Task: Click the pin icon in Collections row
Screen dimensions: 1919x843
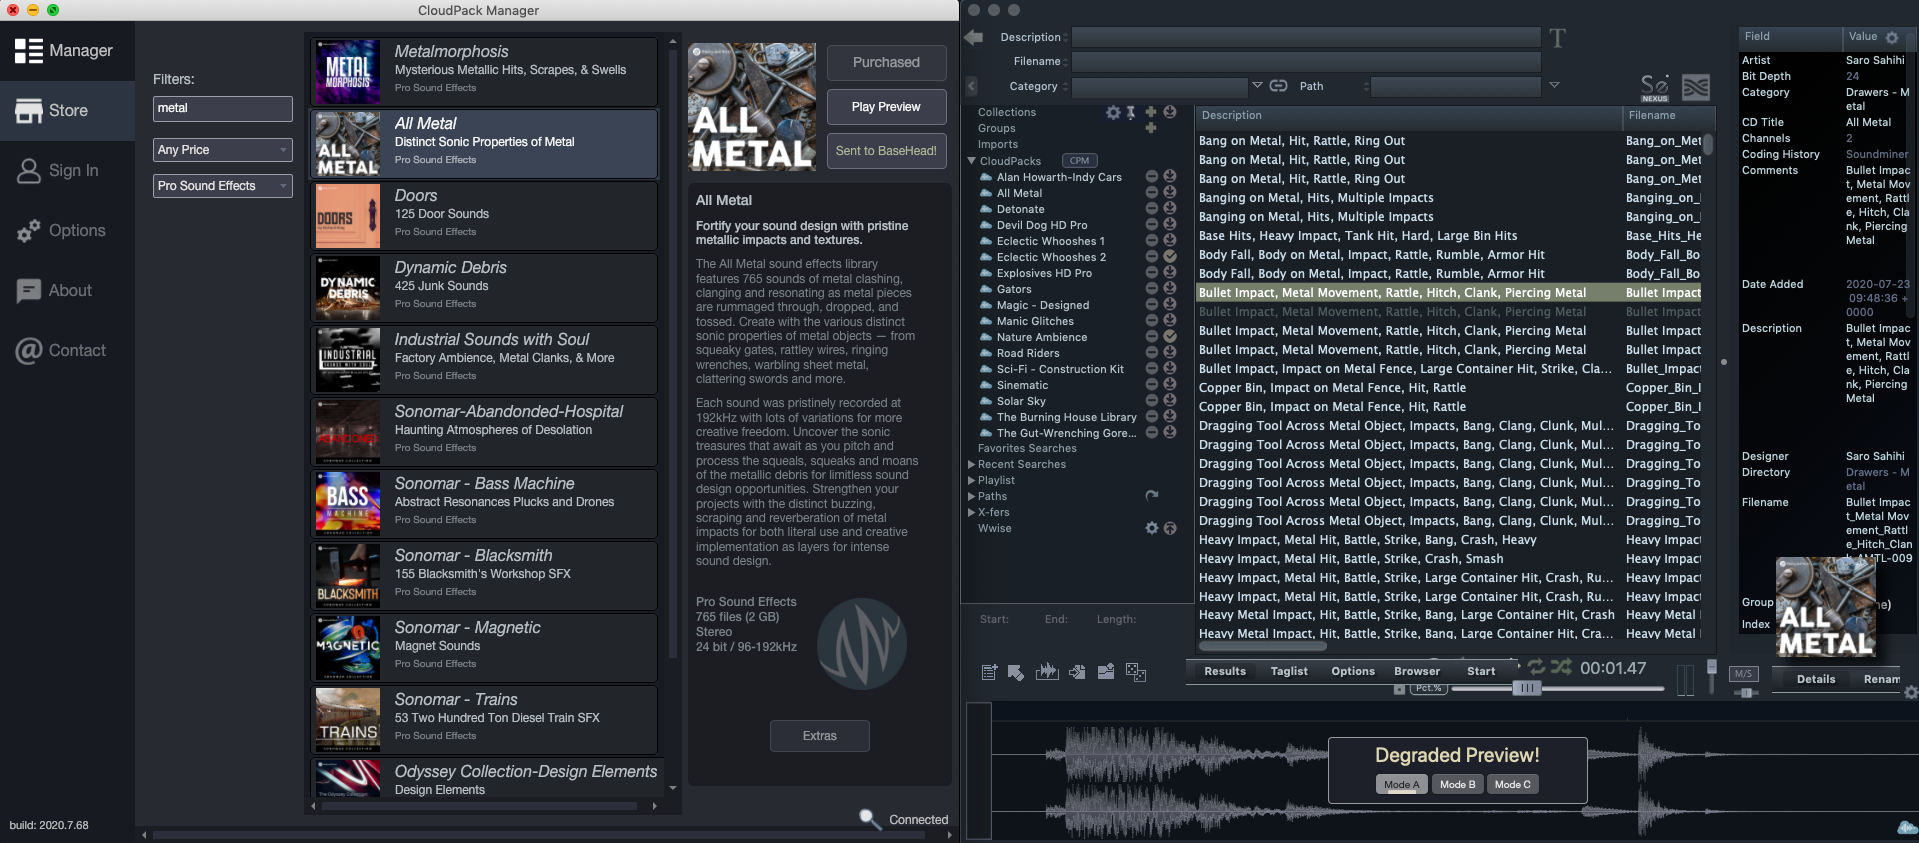Action: 1131,112
